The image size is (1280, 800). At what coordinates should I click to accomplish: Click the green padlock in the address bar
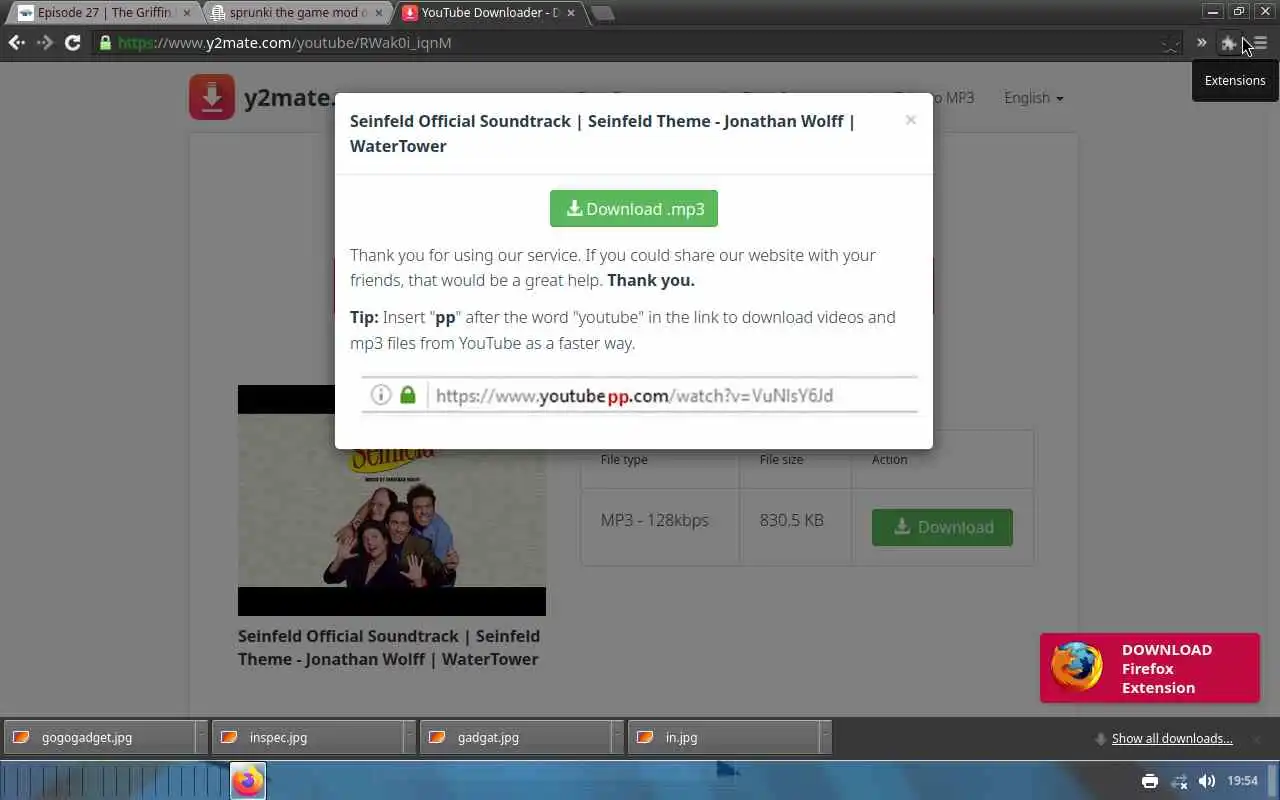click(x=105, y=43)
